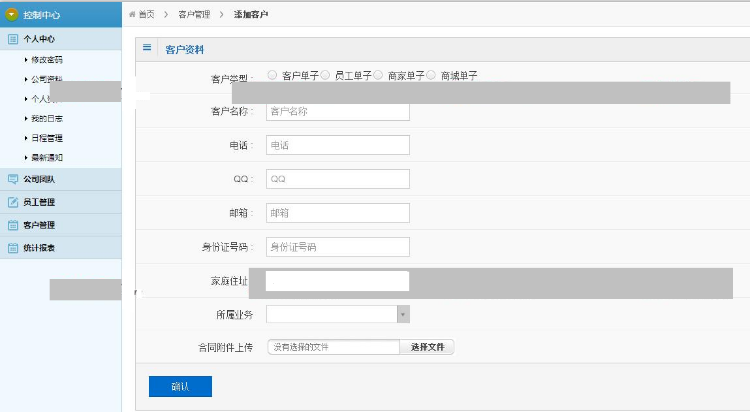Focus the 客户名称 input field
Image resolution: width=750 pixels, height=412 pixels.
(338, 111)
